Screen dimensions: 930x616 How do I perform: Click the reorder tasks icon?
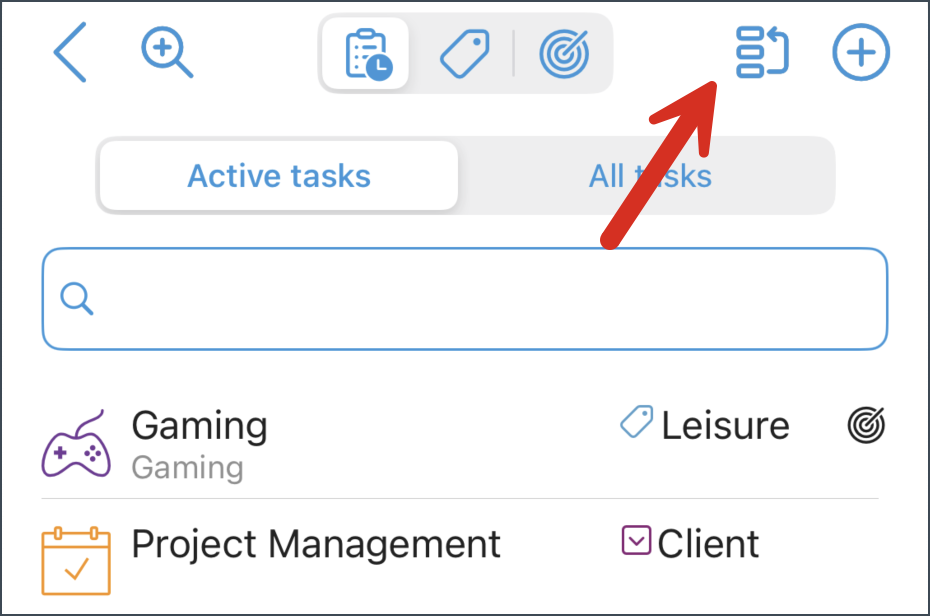click(x=762, y=53)
